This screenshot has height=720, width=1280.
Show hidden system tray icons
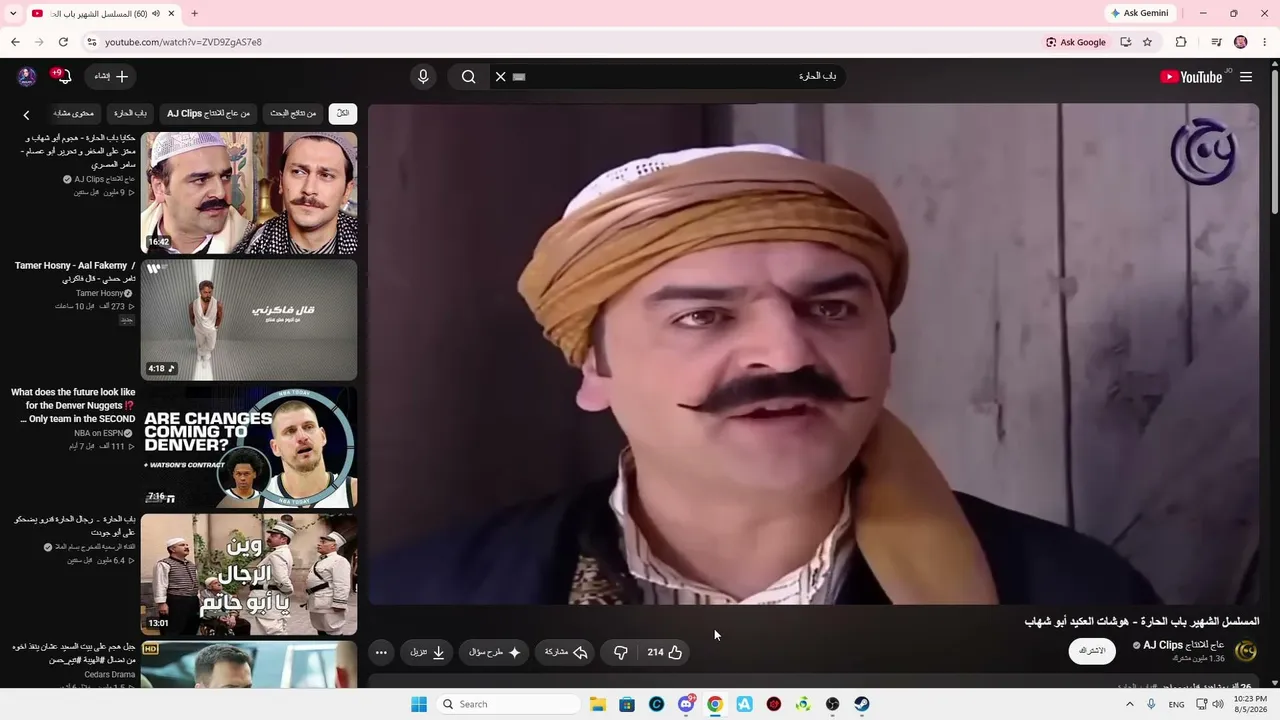point(1130,704)
